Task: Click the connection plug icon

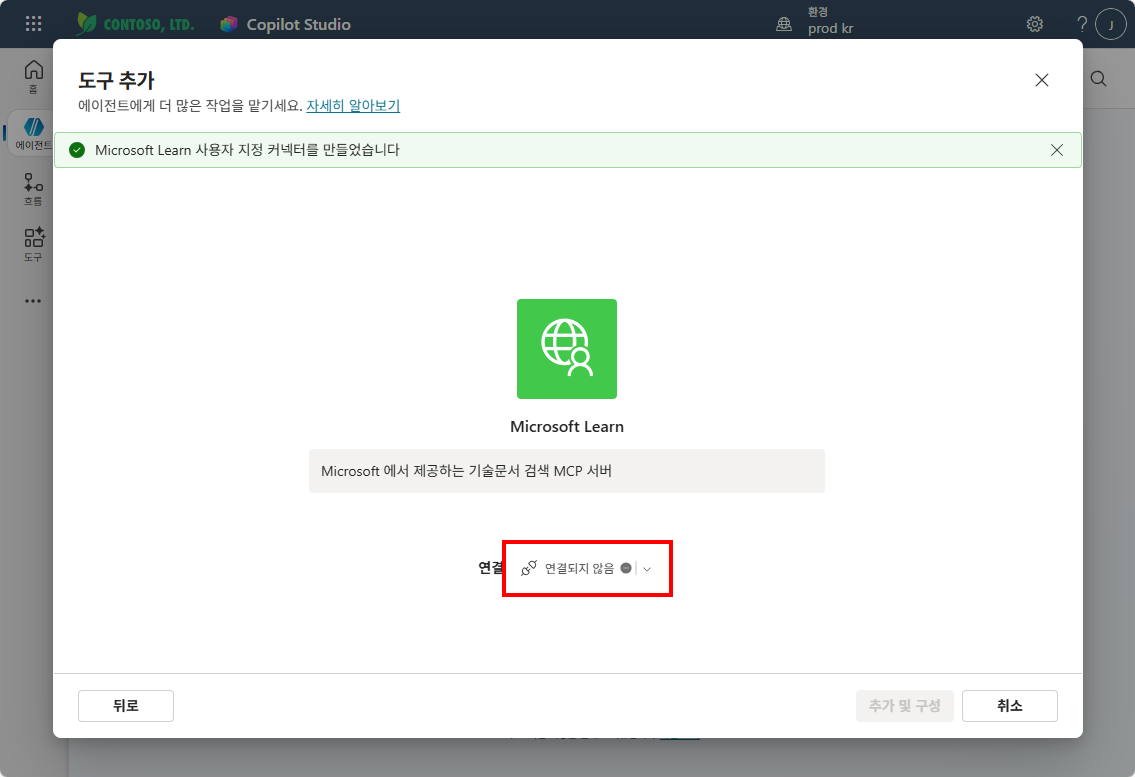Action: pos(528,568)
